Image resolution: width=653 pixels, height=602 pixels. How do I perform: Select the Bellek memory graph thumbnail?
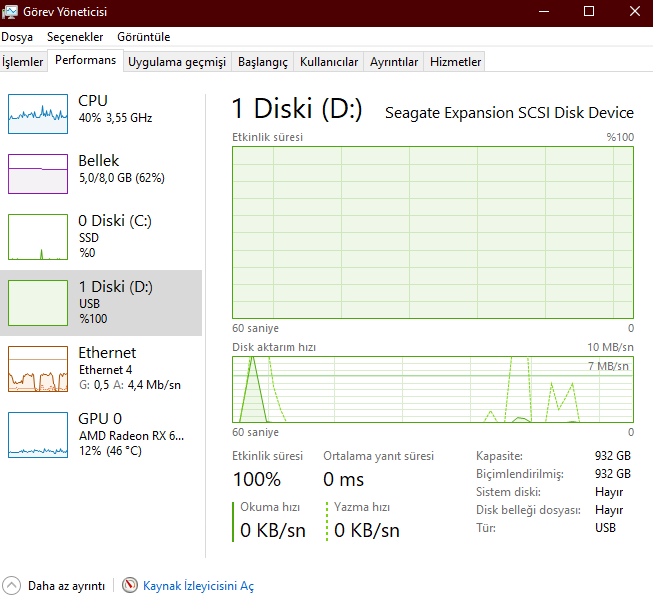coord(37,173)
